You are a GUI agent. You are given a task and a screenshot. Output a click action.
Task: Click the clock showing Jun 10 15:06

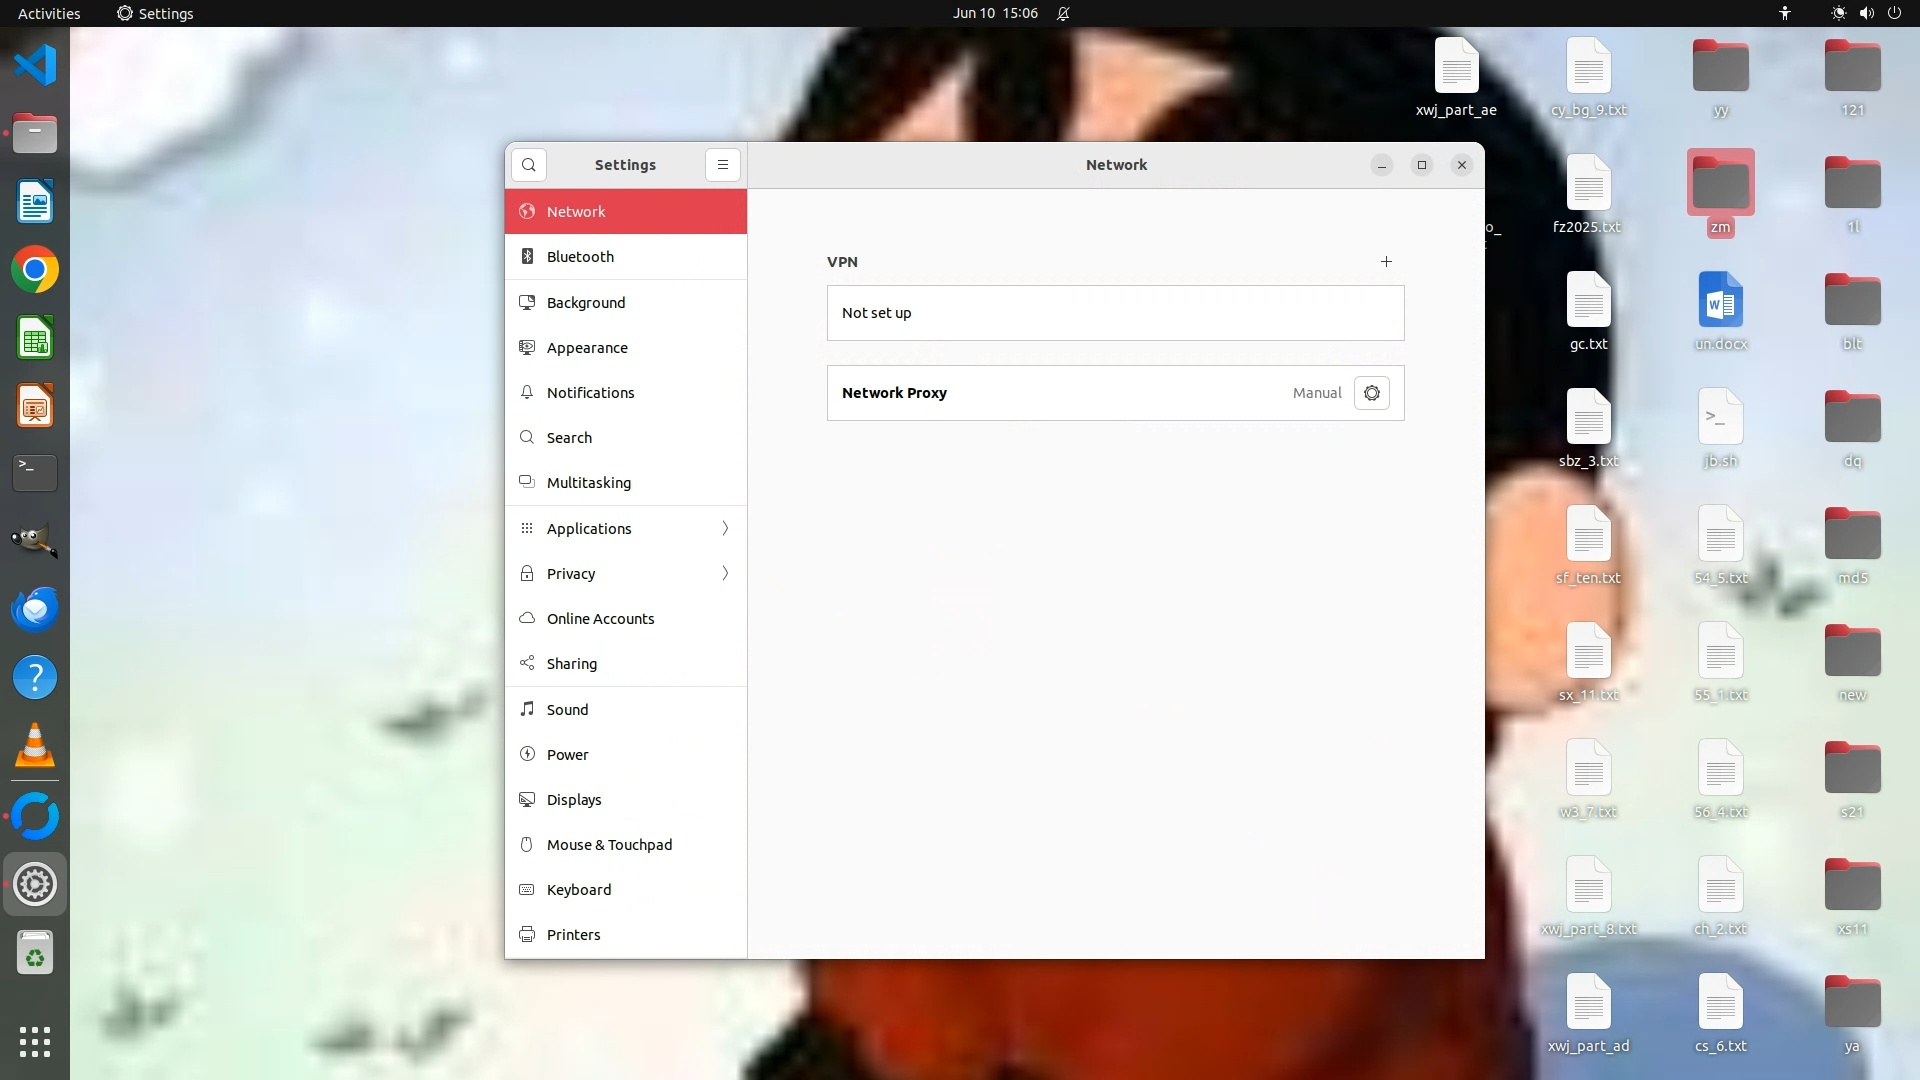[x=995, y=13]
